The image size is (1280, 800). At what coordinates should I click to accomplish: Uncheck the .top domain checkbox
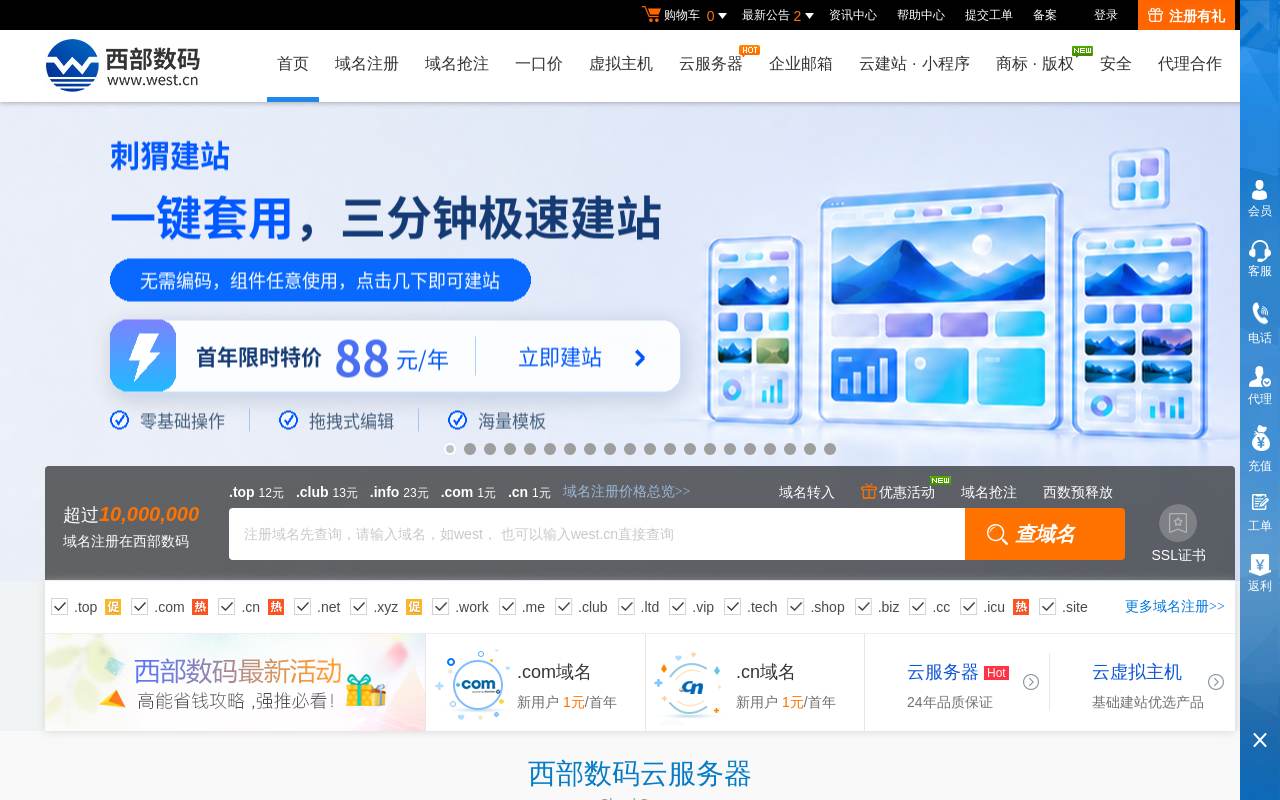pos(60,606)
